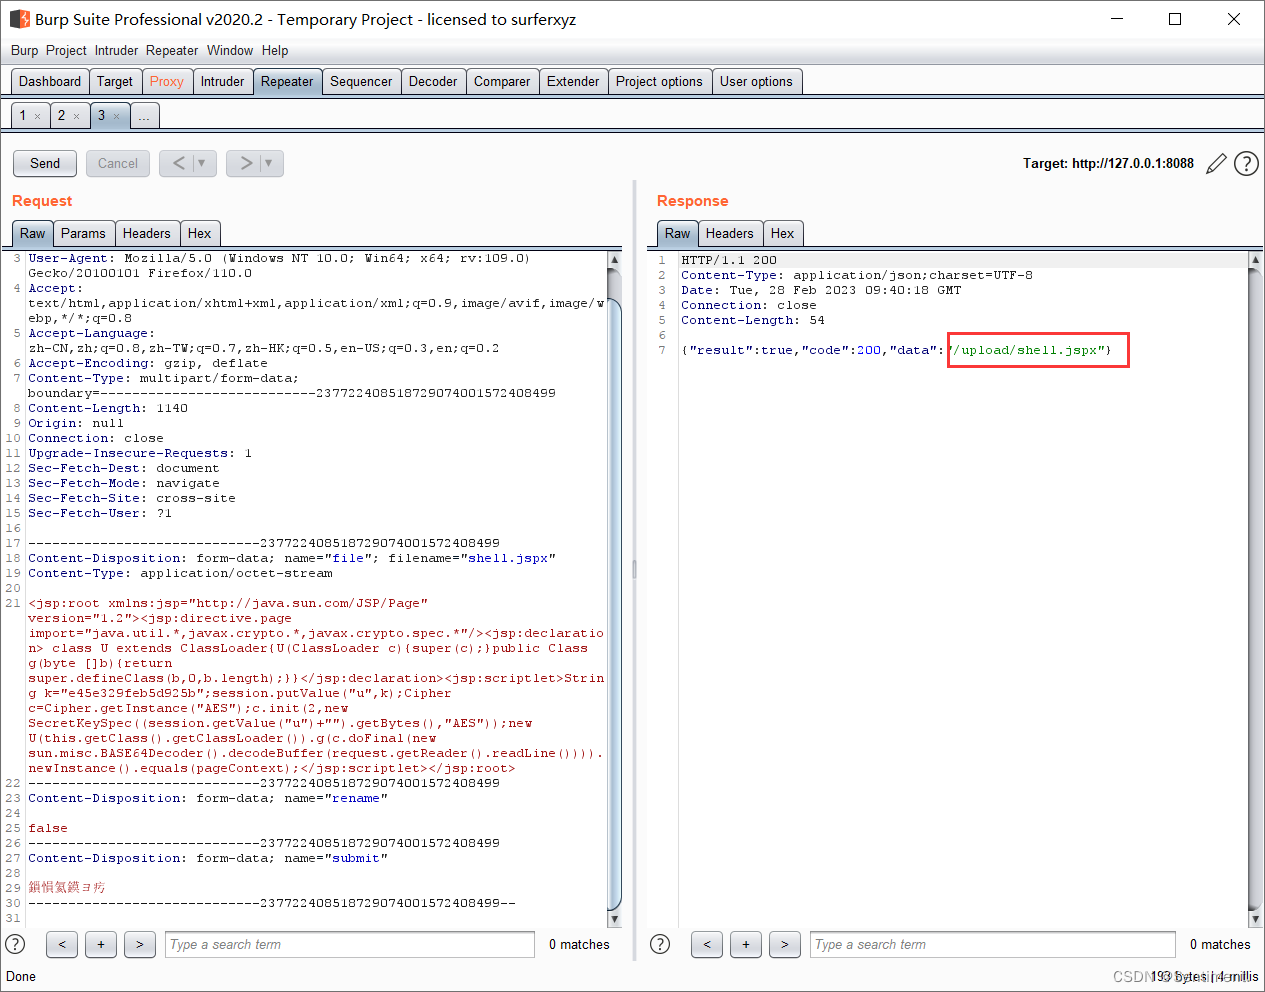
Task: Switch to the Comparer tab
Action: [502, 82]
